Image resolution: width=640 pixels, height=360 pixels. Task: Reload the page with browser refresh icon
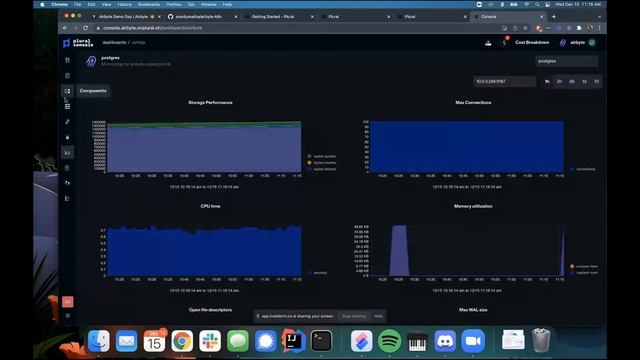(x=85, y=28)
